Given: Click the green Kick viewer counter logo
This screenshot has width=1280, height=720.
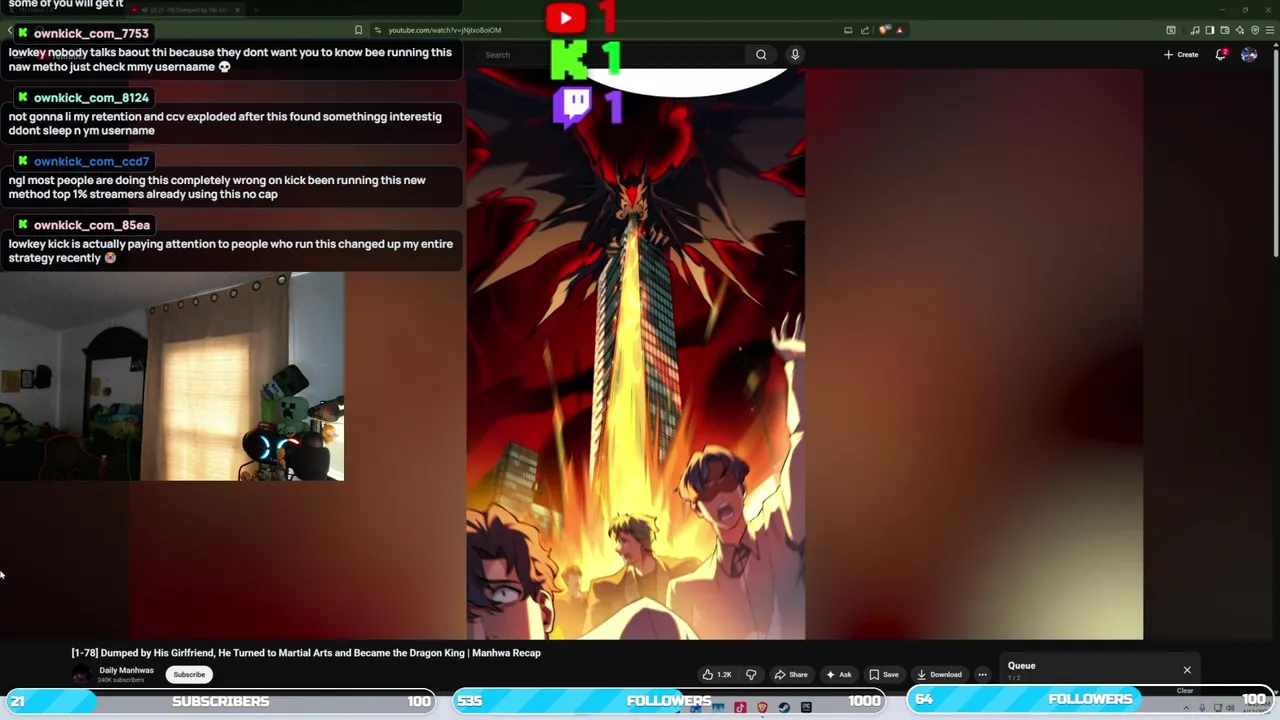Looking at the screenshot, I should tap(569, 60).
